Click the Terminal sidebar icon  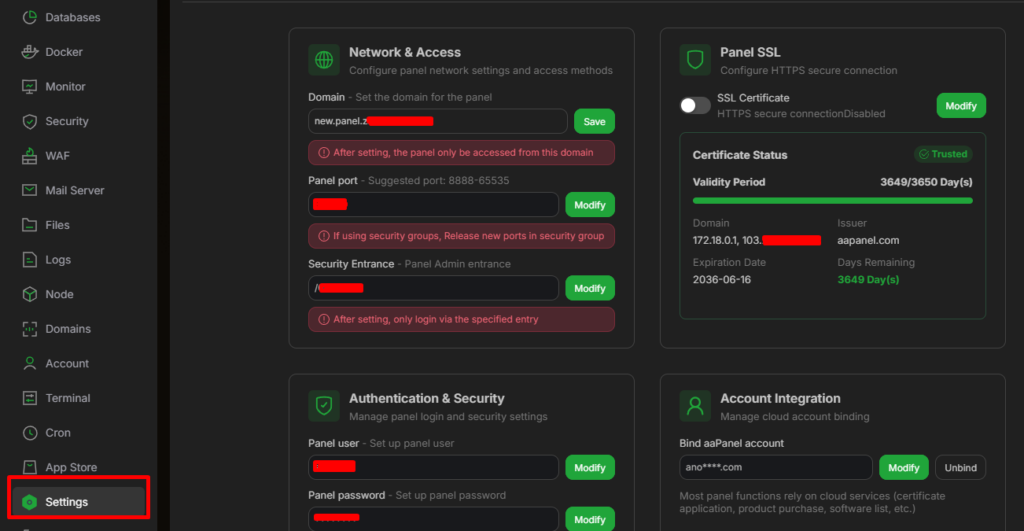click(x=29, y=398)
